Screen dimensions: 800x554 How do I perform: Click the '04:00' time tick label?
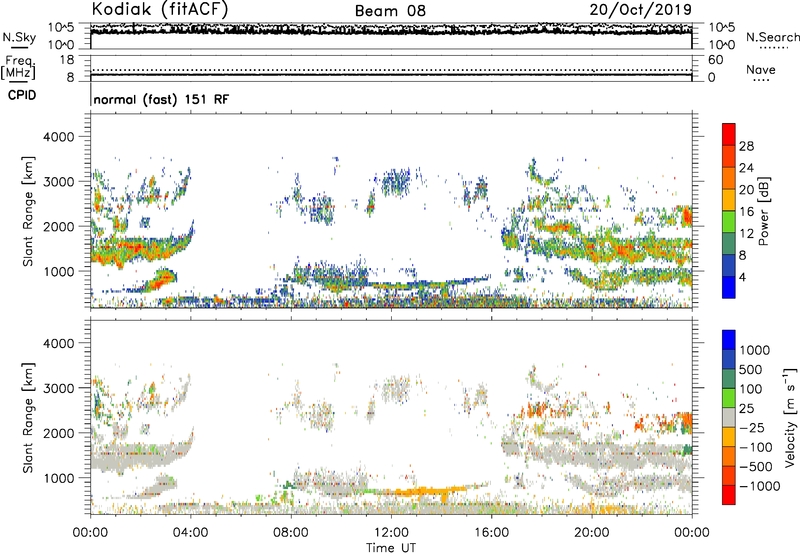coord(190,533)
